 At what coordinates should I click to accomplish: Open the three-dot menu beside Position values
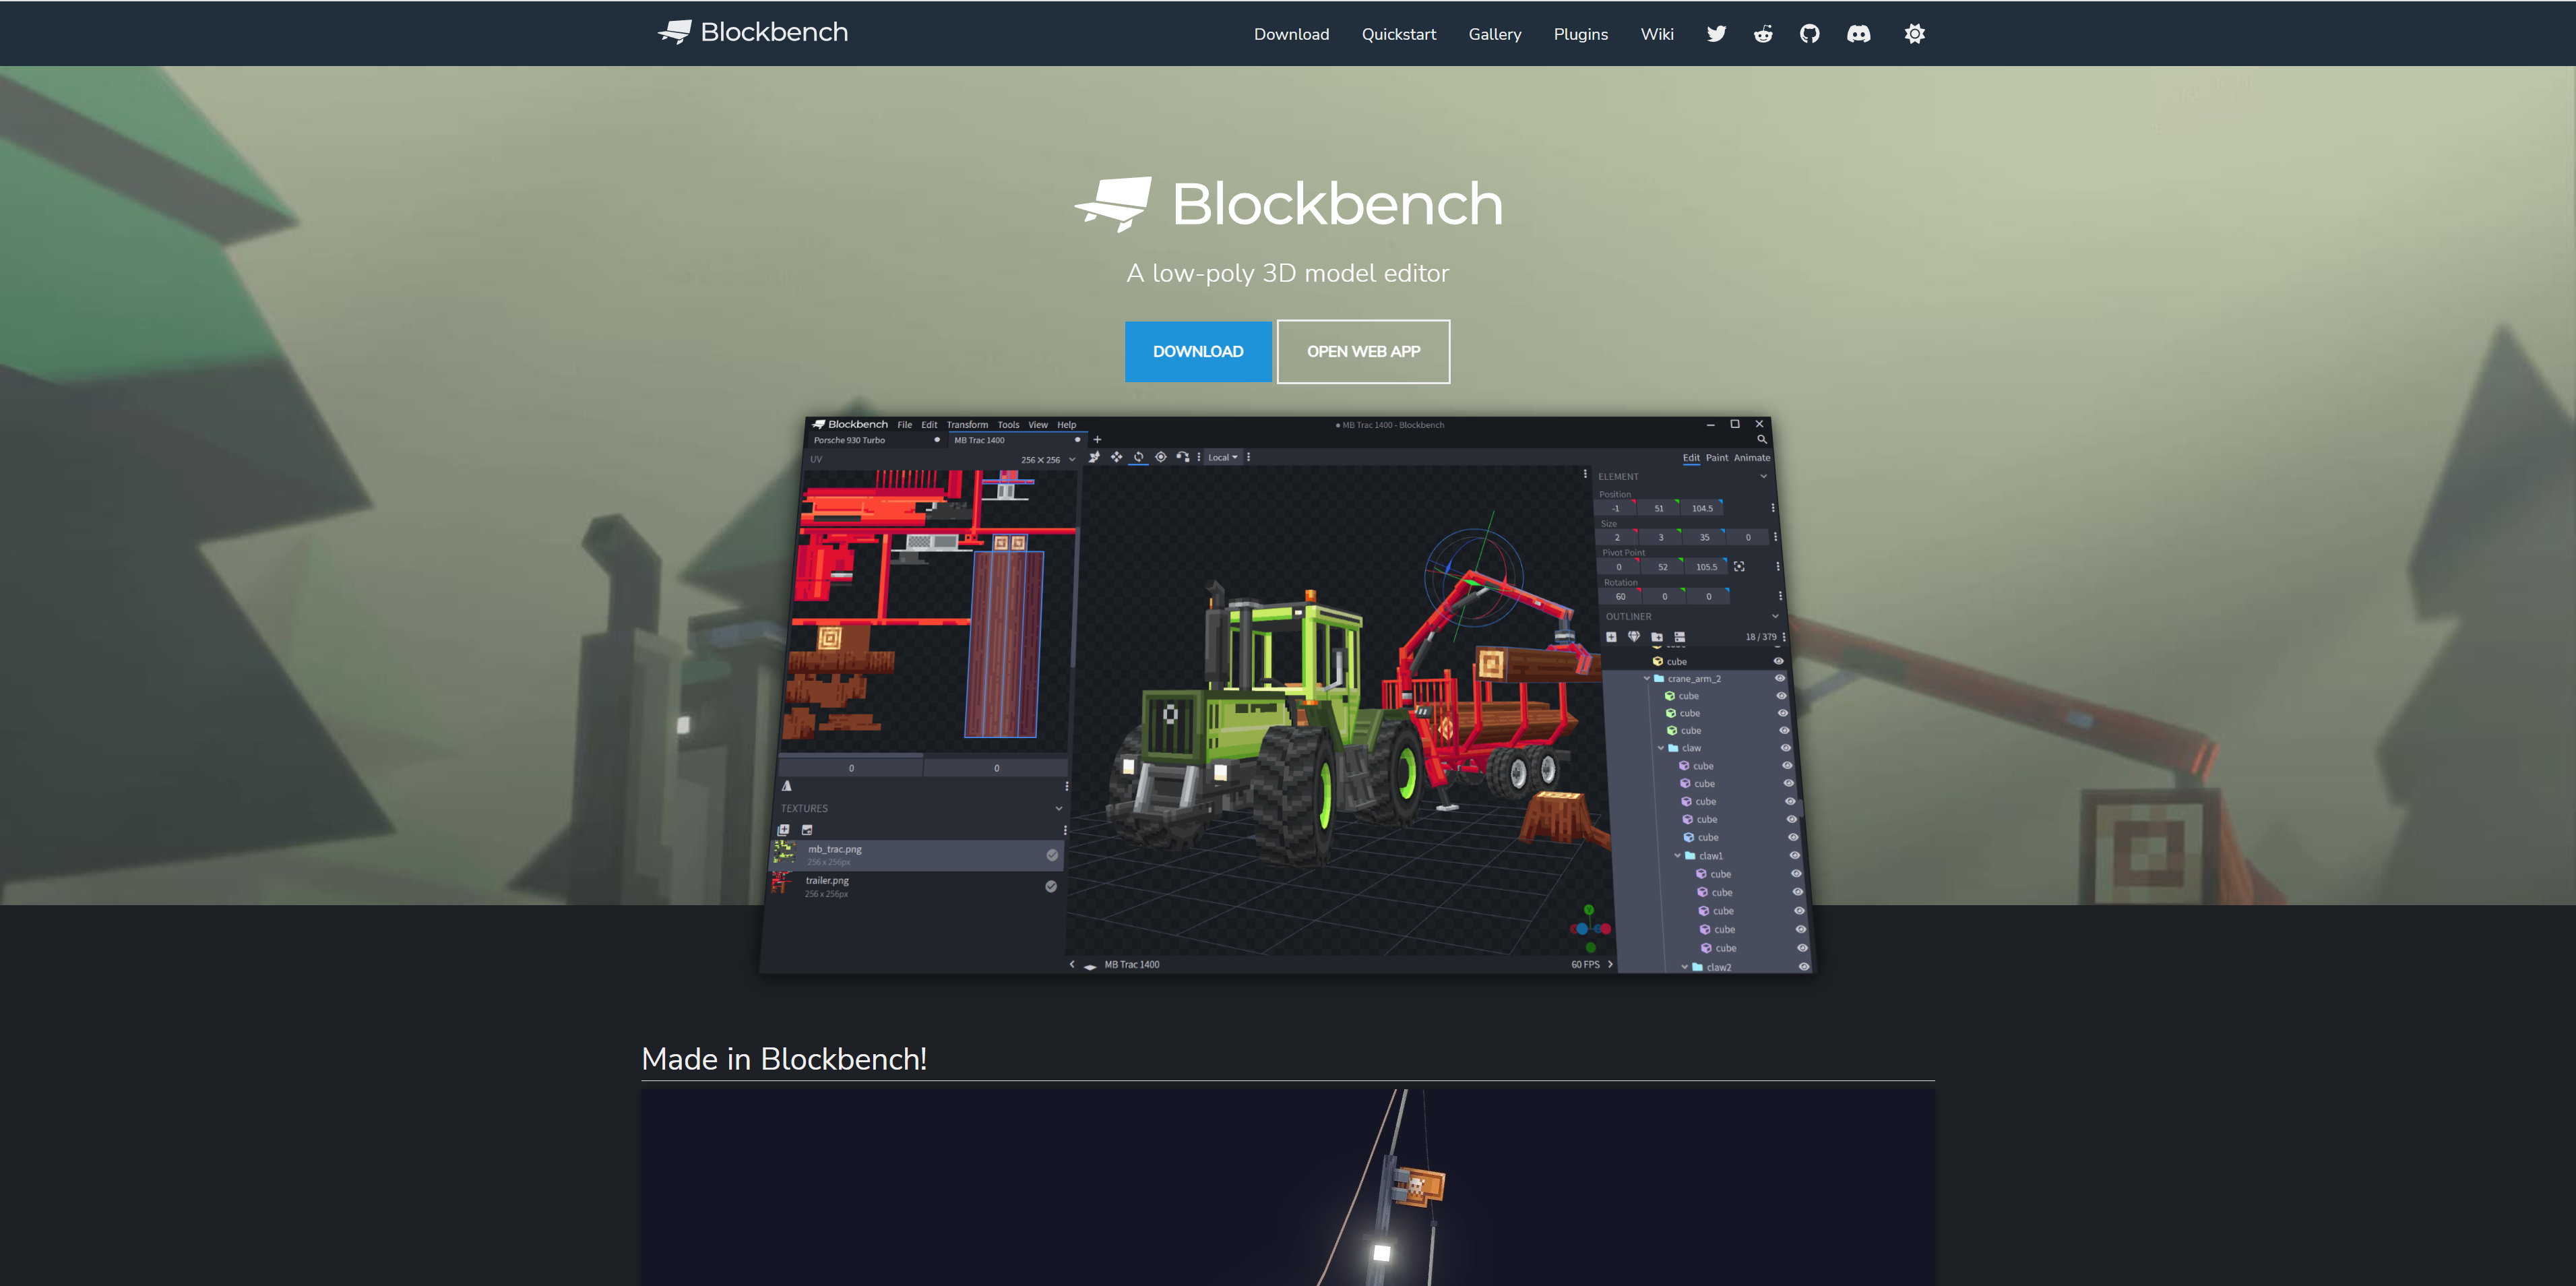tap(1773, 508)
